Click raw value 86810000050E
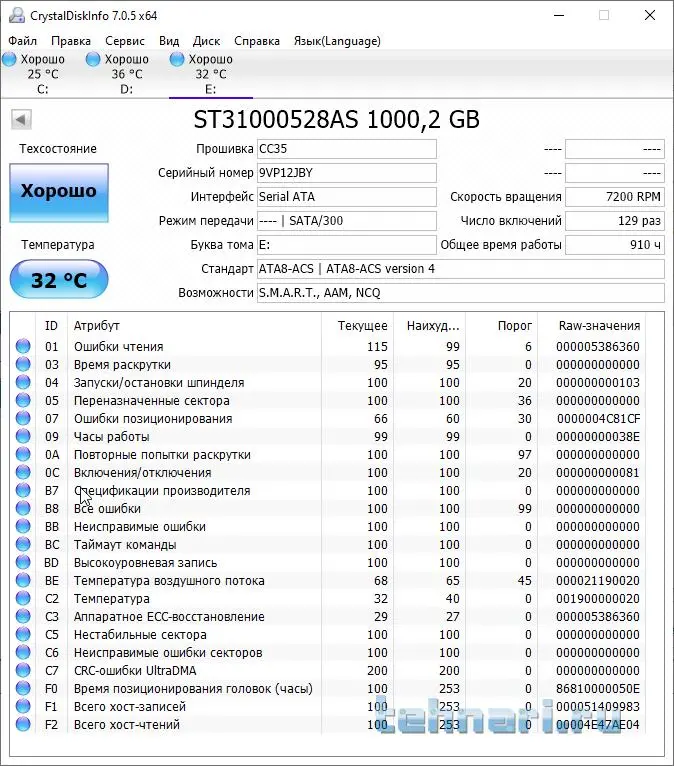The image size is (674, 766). click(598, 688)
